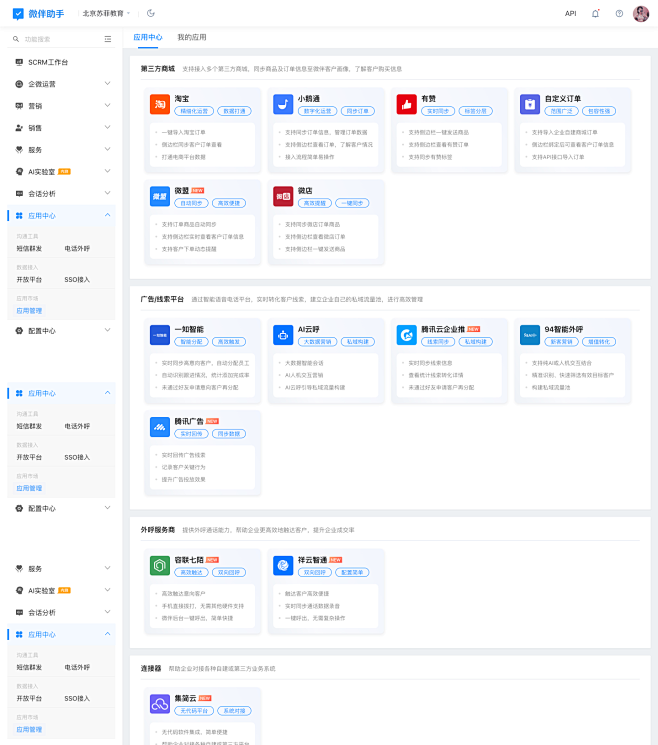Expand the 销售 chevron
The width and height of the screenshot is (658, 745).
point(107,127)
